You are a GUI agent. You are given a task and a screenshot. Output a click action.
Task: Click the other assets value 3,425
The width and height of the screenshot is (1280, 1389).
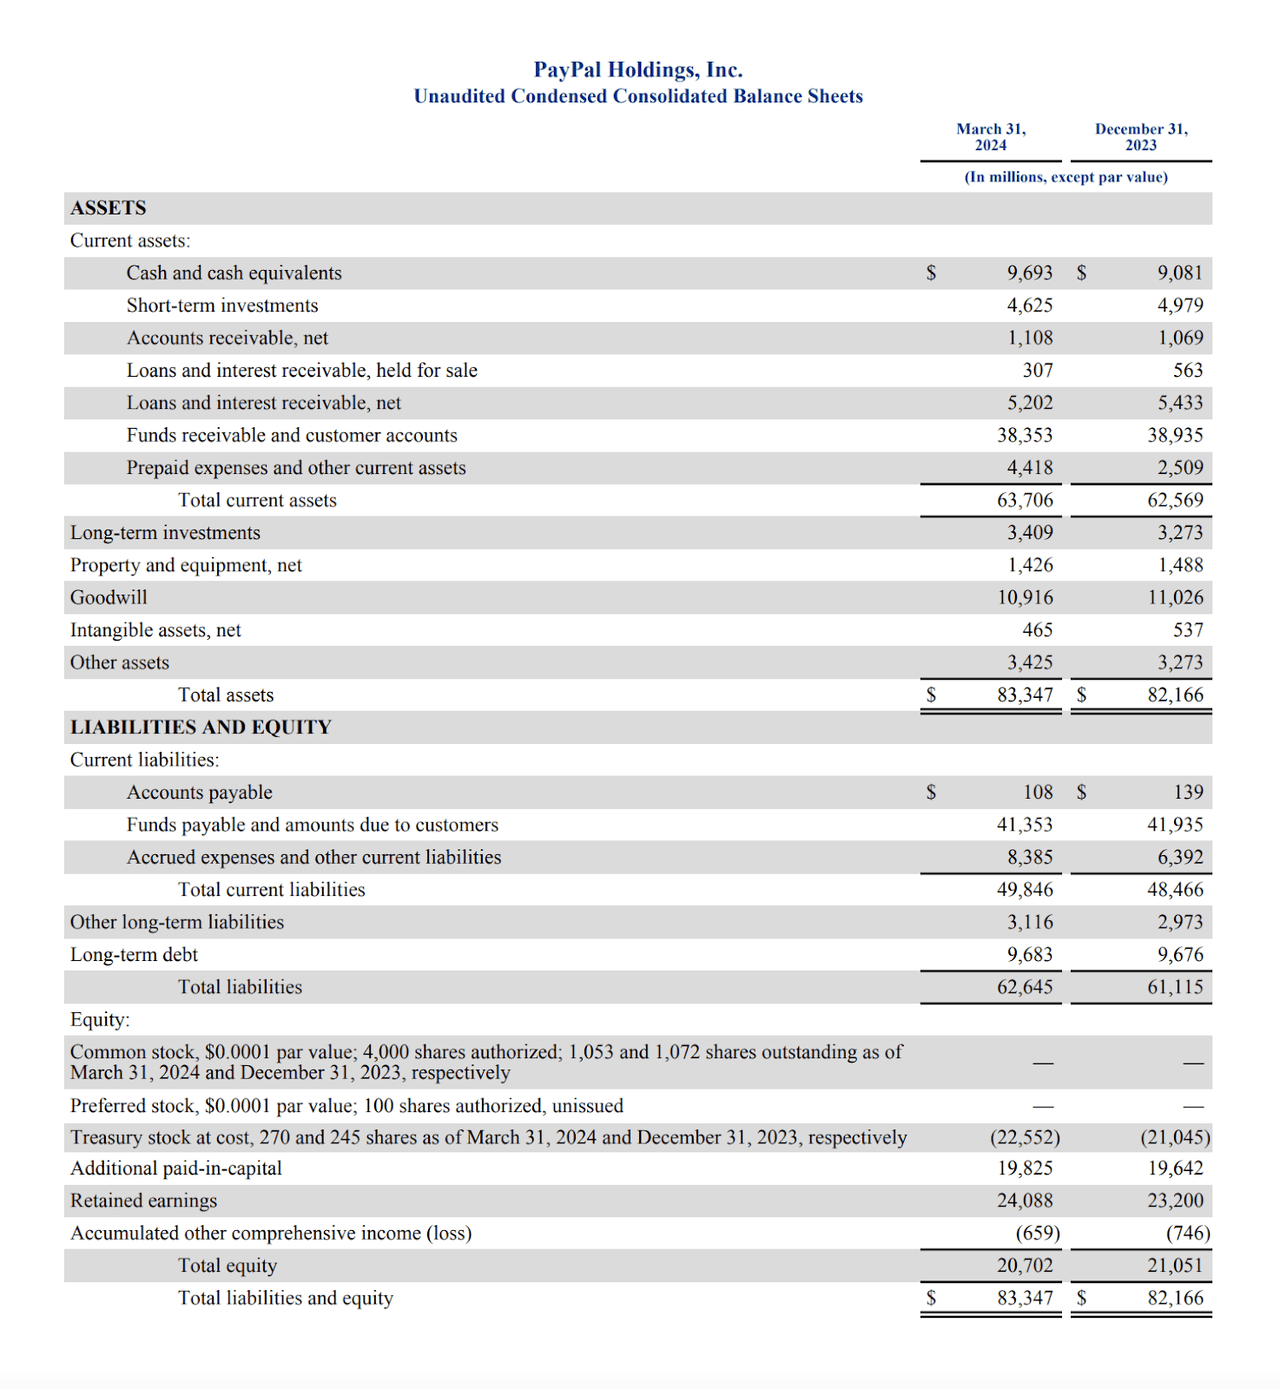pyautogui.click(x=1030, y=663)
